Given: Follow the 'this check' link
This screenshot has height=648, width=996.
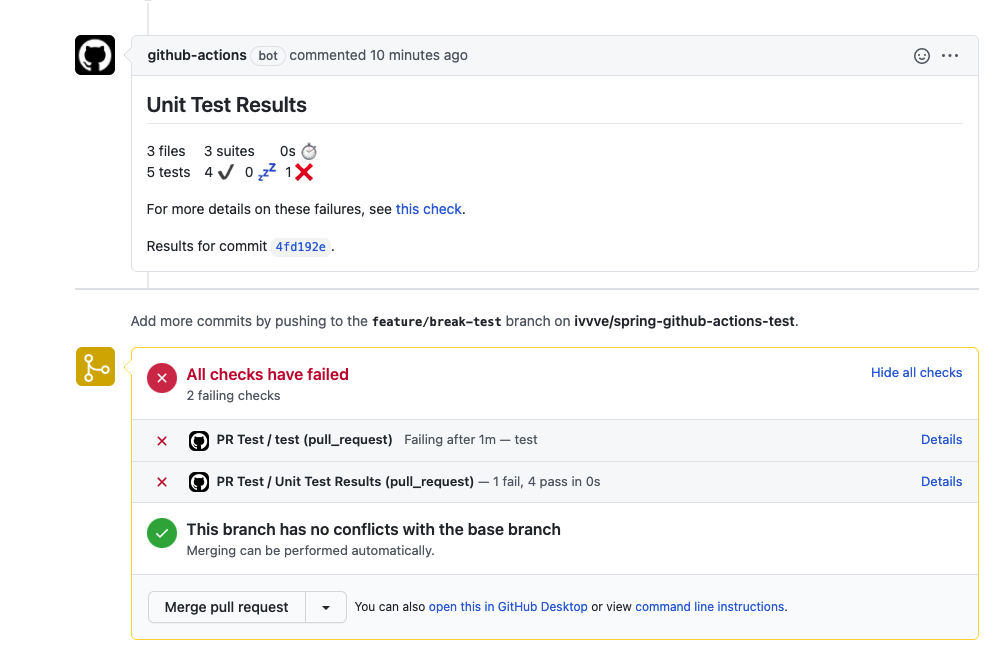Looking at the screenshot, I should [429, 209].
